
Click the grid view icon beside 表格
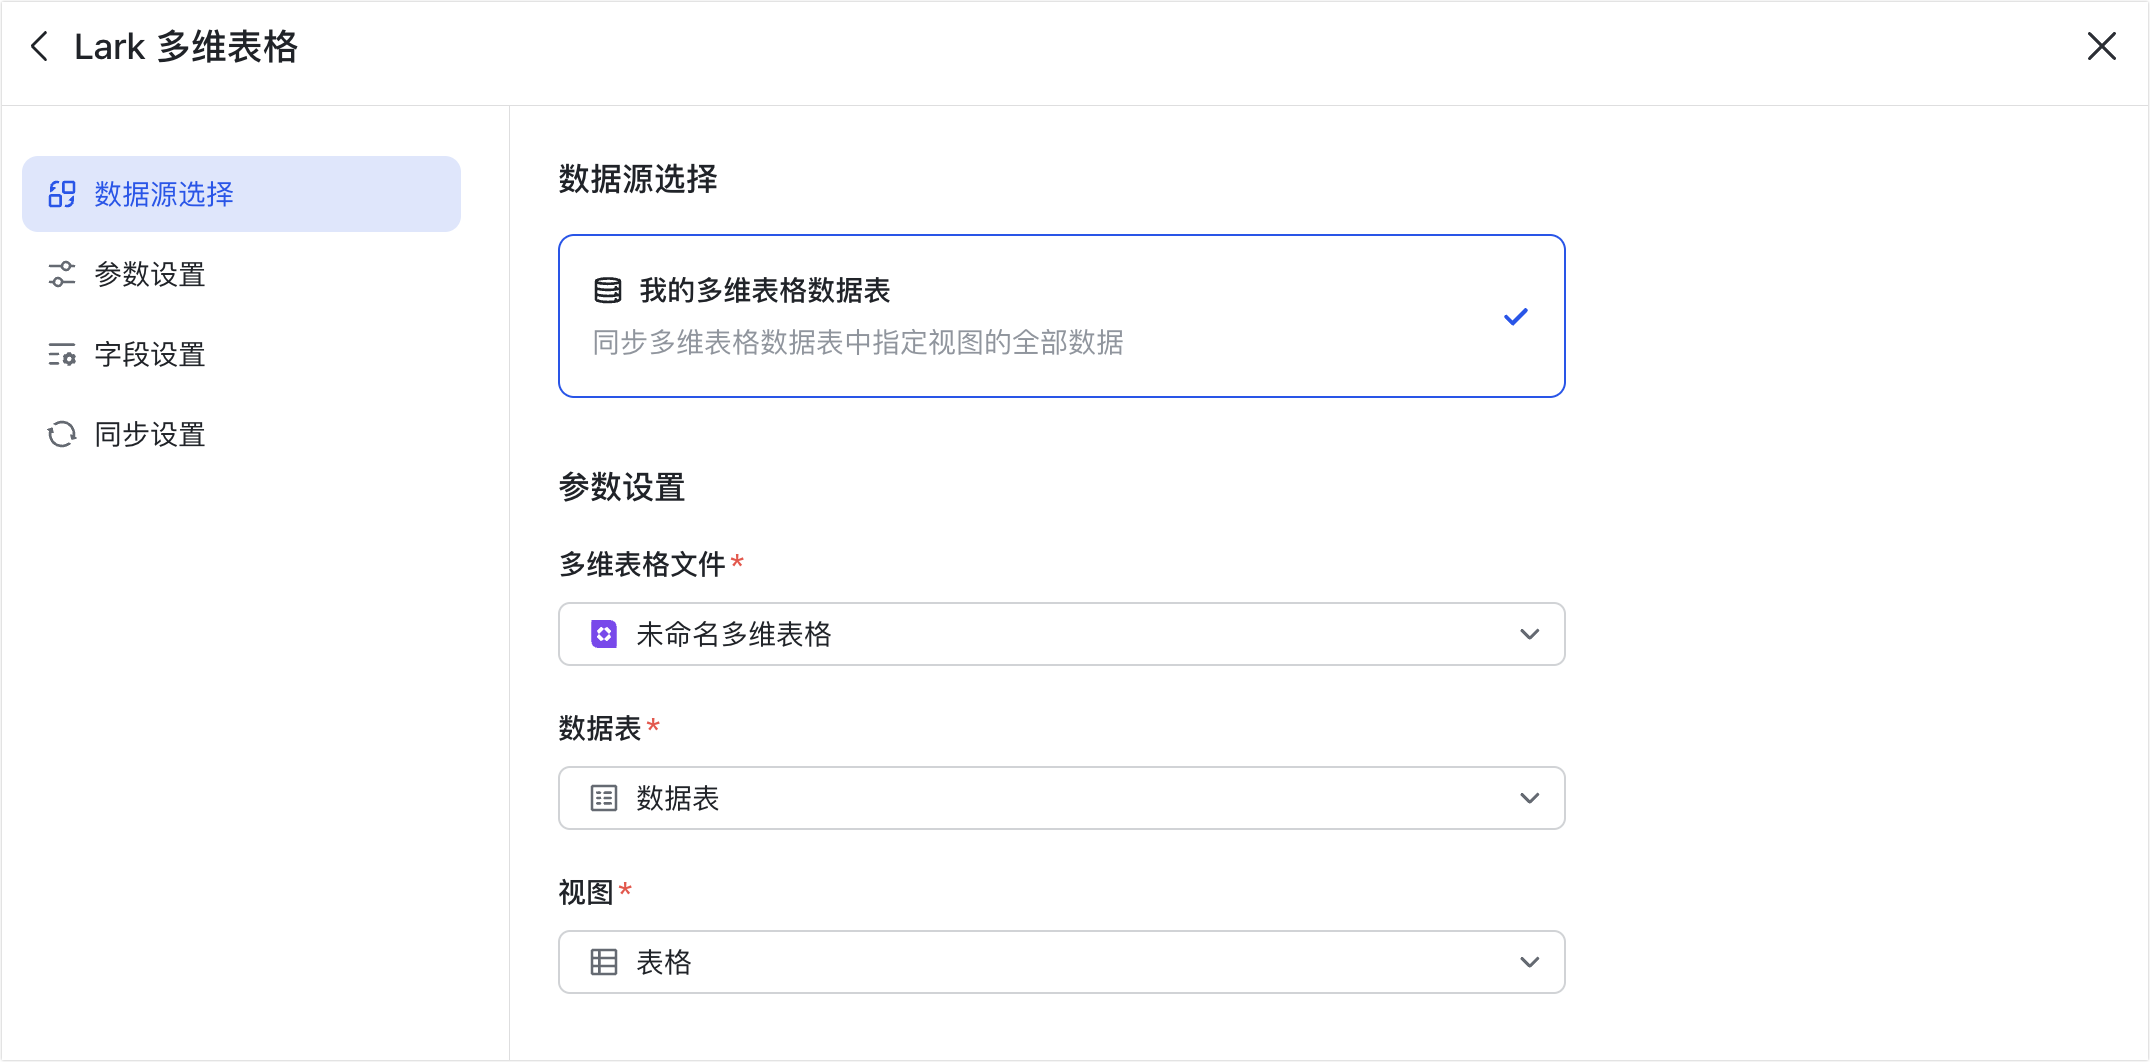[604, 962]
